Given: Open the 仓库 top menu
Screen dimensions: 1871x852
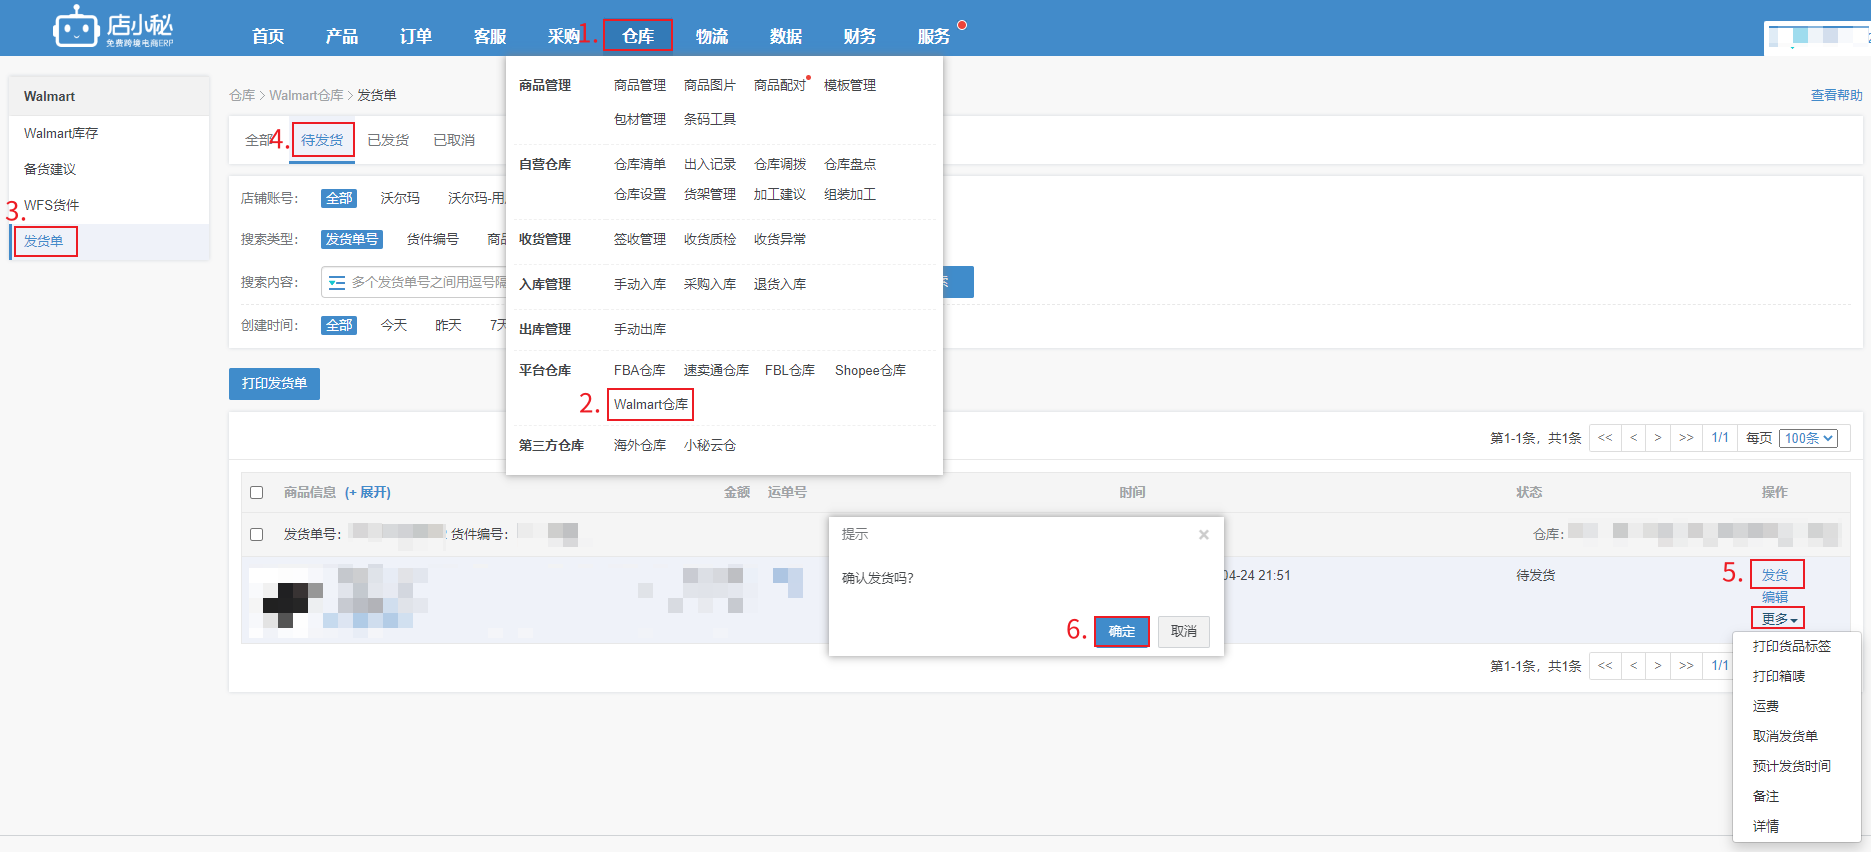Looking at the screenshot, I should pos(638,36).
